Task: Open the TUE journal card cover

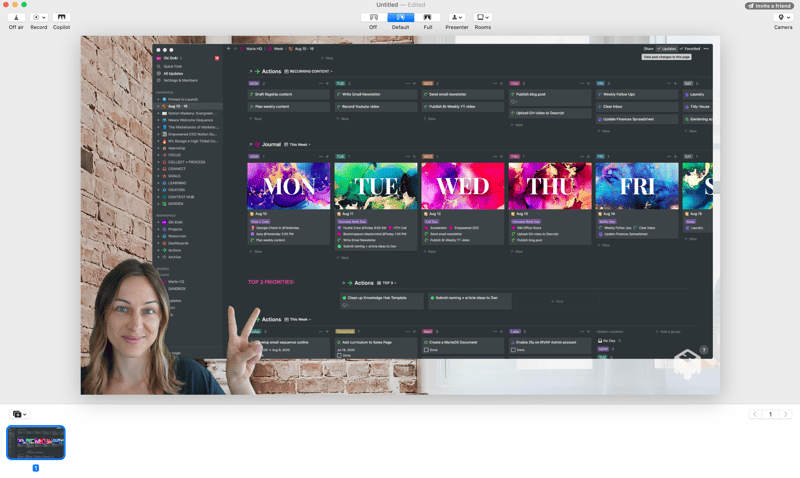Action: click(376, 186)
